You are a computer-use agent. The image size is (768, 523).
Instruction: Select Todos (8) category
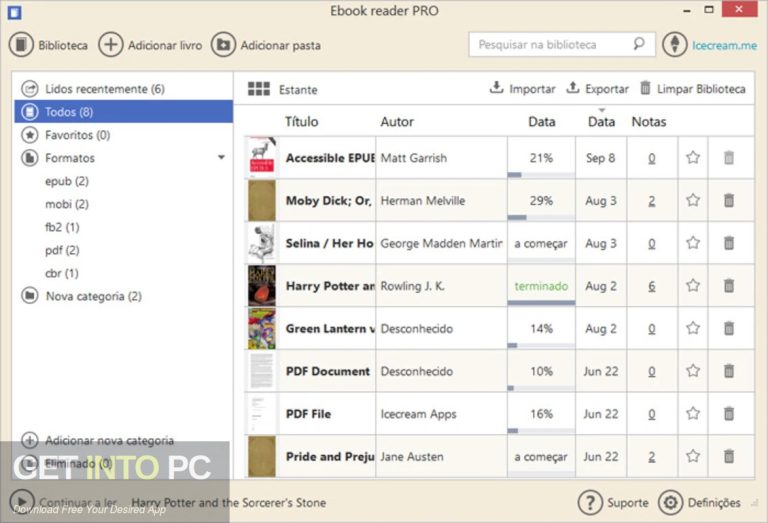[x=123, y=112]
